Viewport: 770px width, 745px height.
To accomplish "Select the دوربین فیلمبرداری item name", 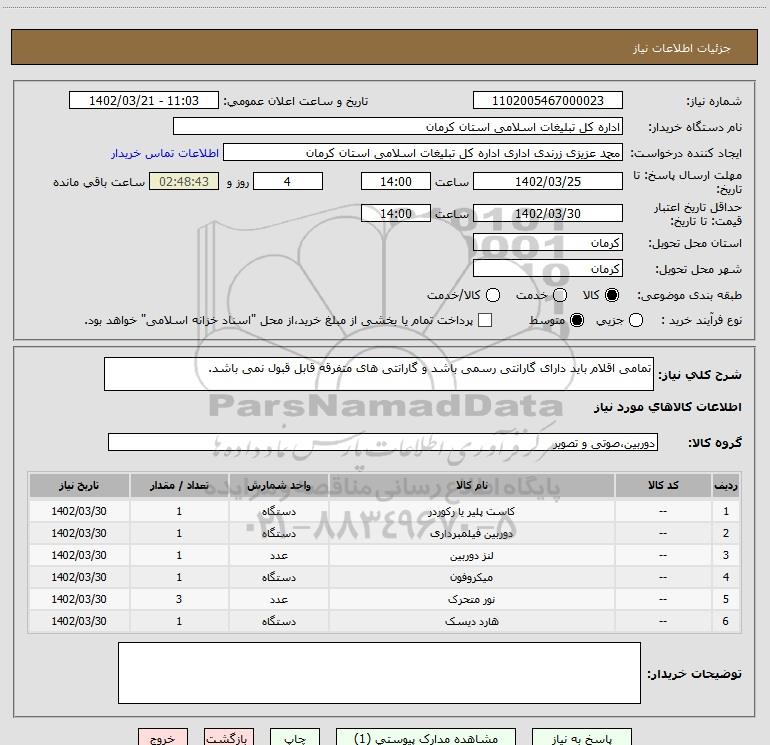I will click(x=471, y=533).
